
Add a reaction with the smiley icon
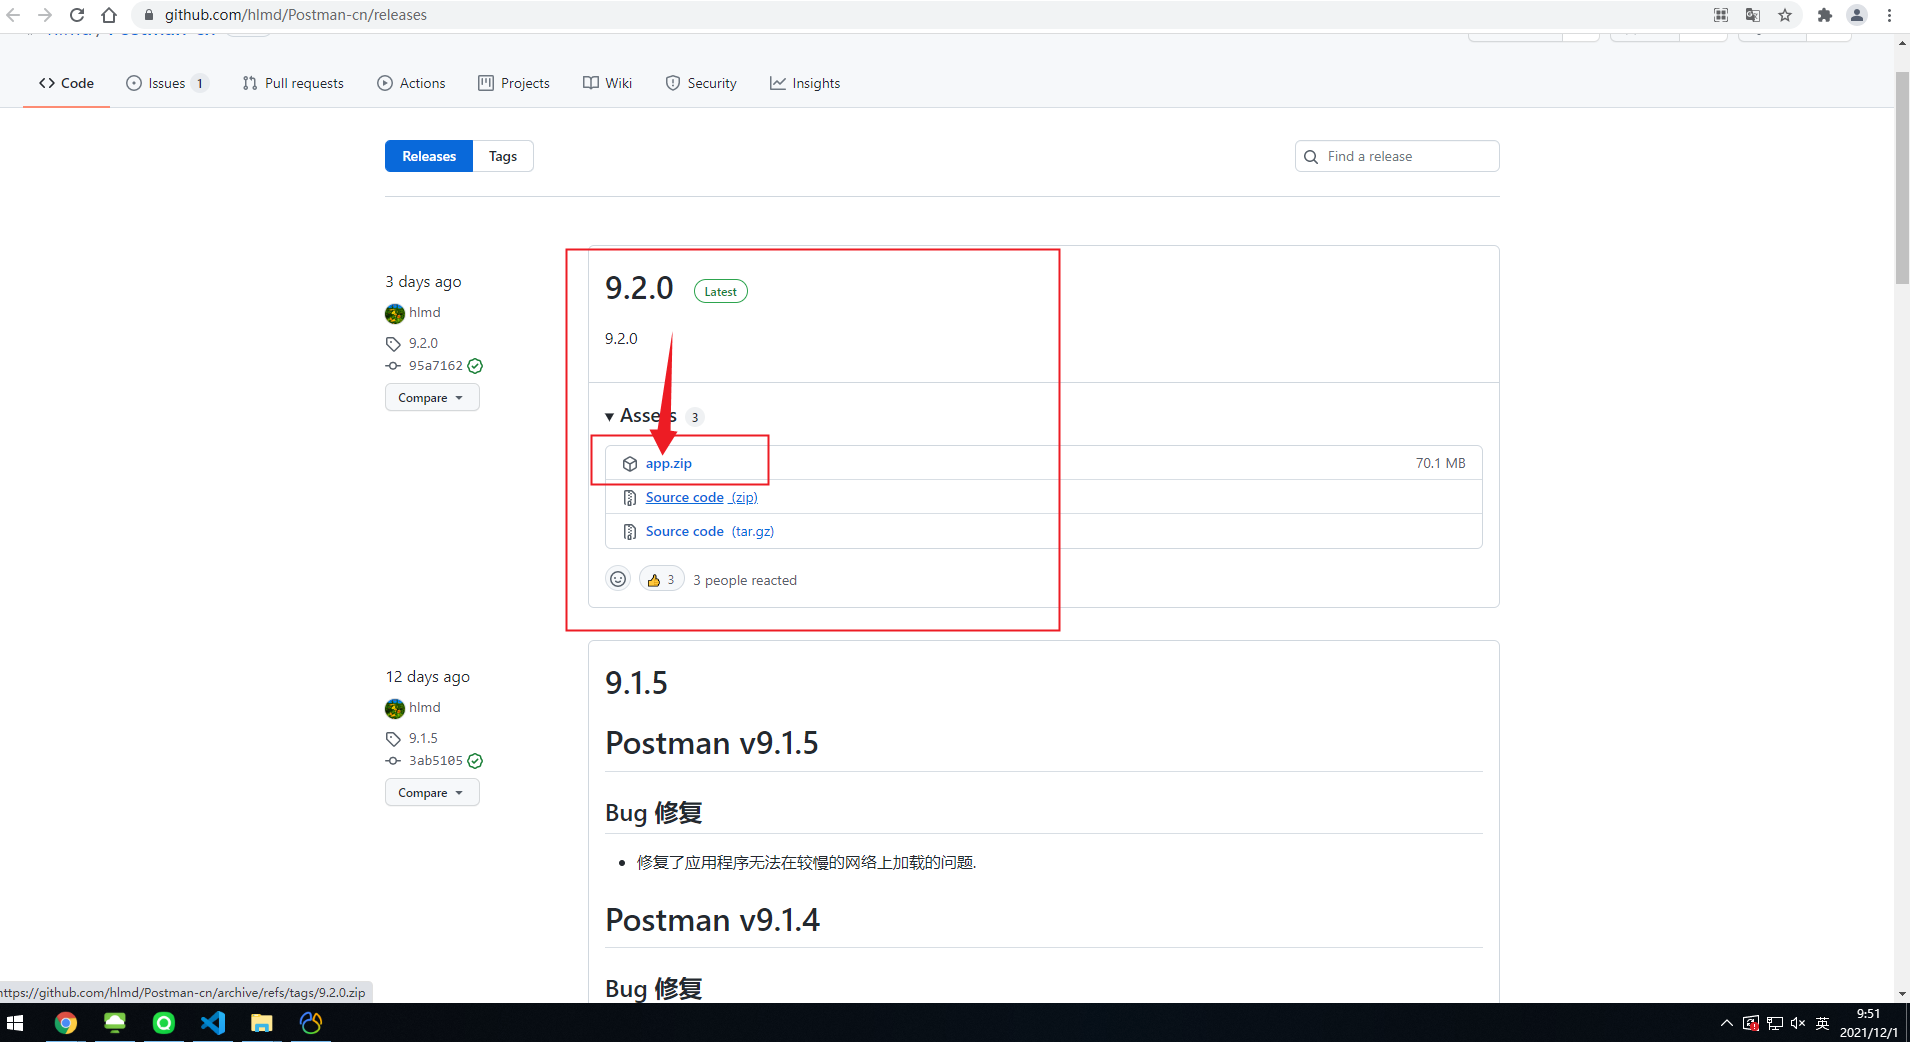pyautogui.click(x=618, y=579)
